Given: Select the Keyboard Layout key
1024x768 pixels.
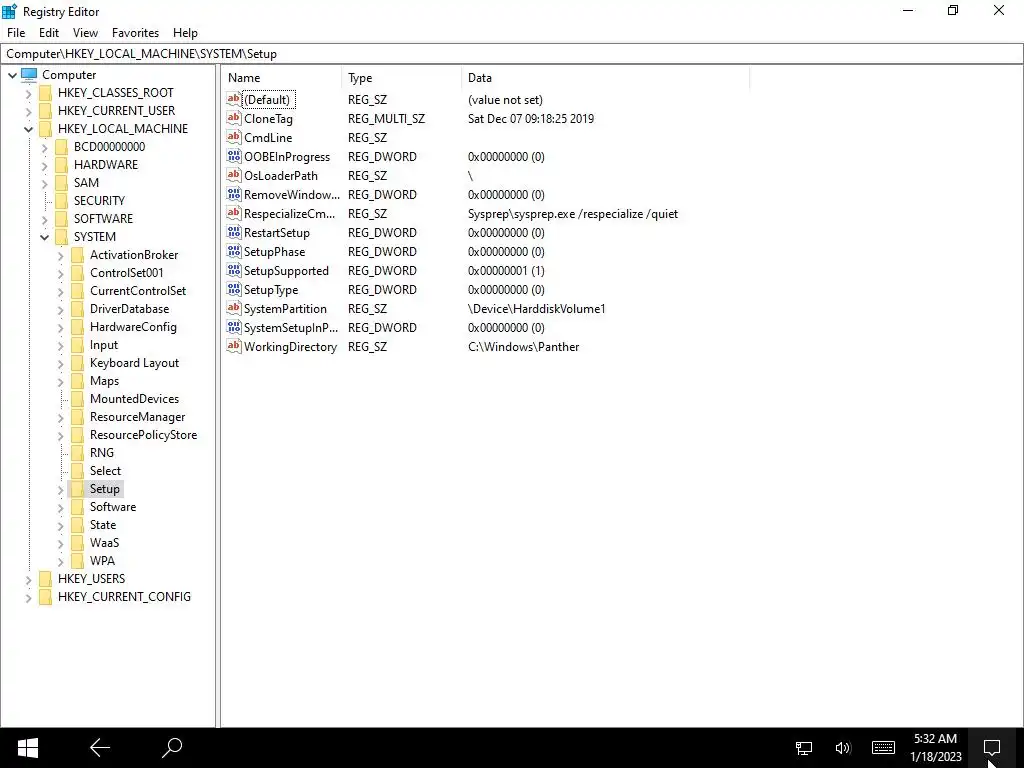Looking at the screenshot, I should pyautogui.click(x=134, y=362).
